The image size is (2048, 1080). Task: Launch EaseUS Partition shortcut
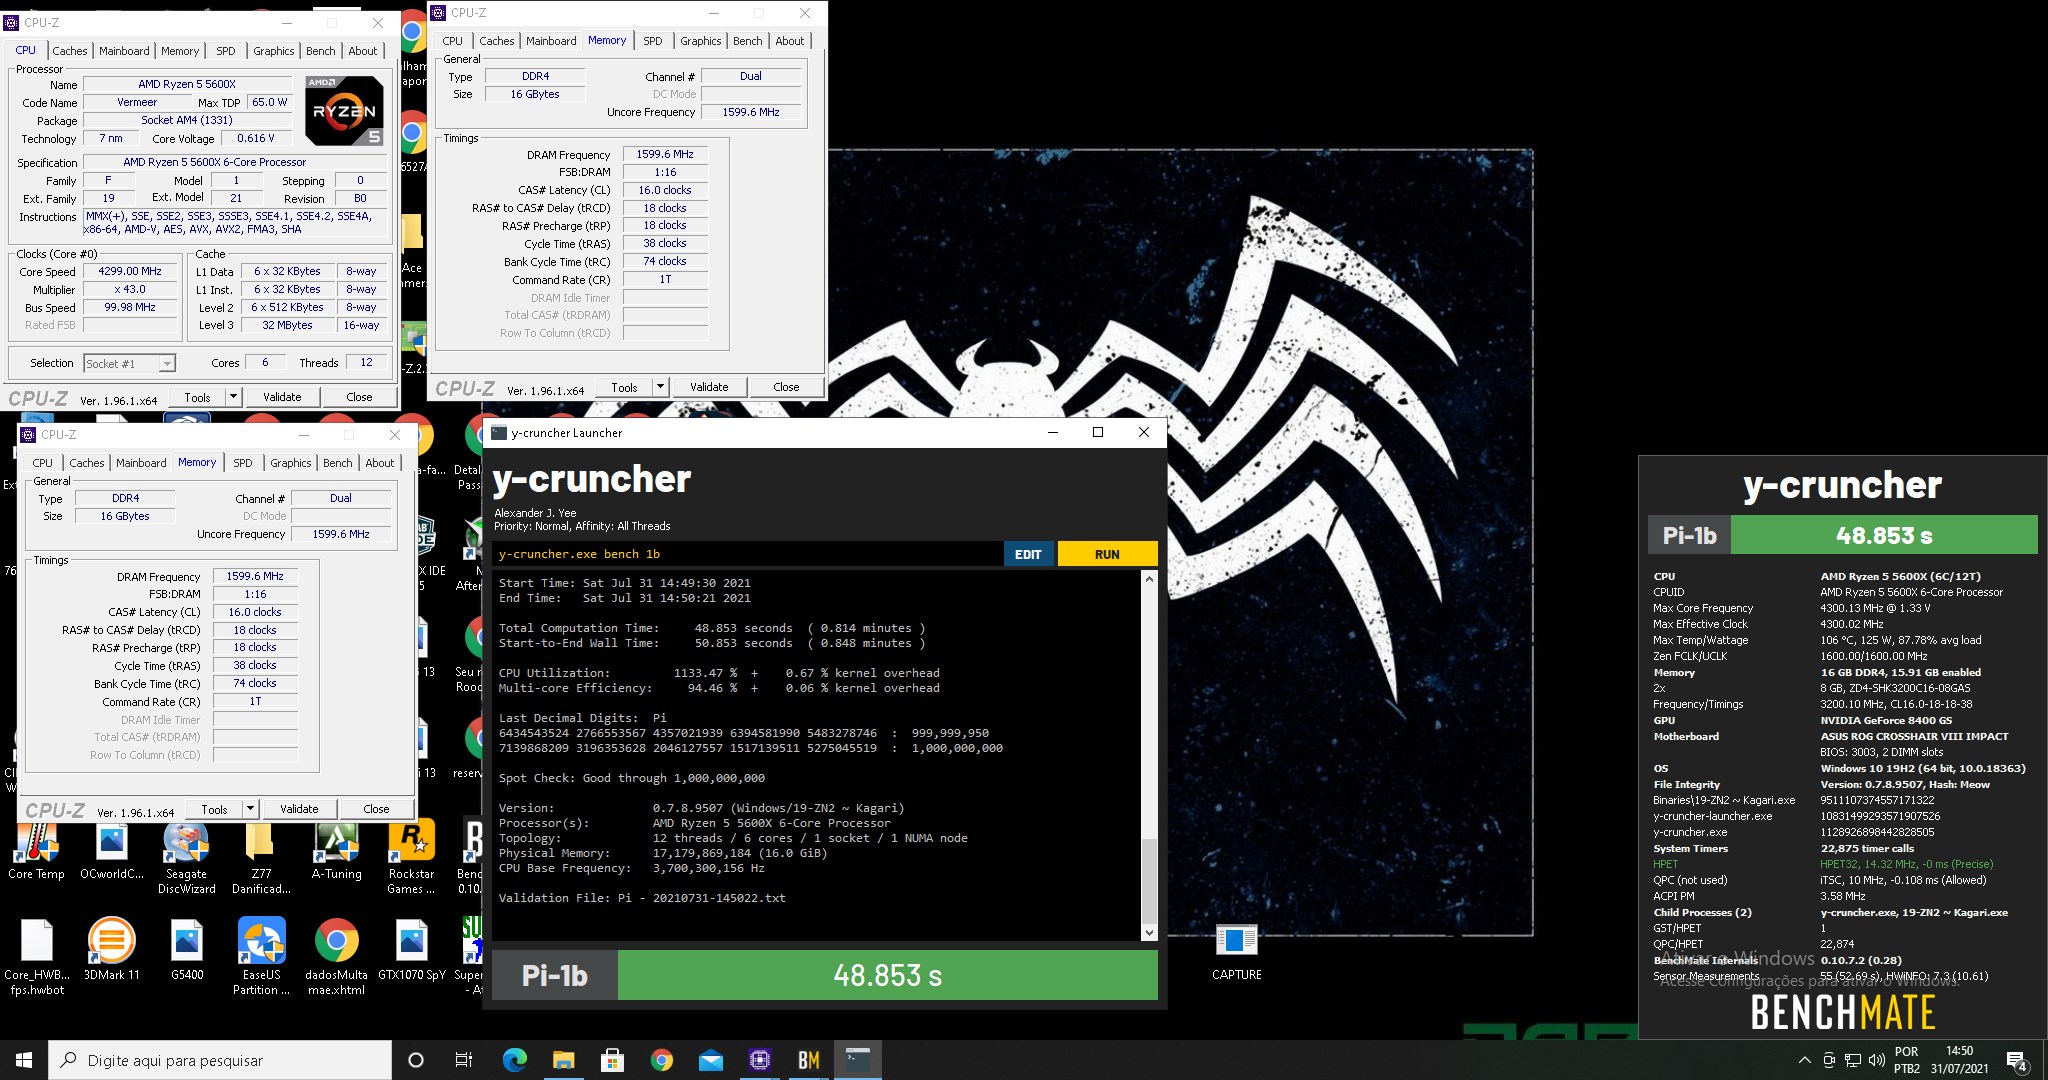pyautogui.click(x=261, y=957)
